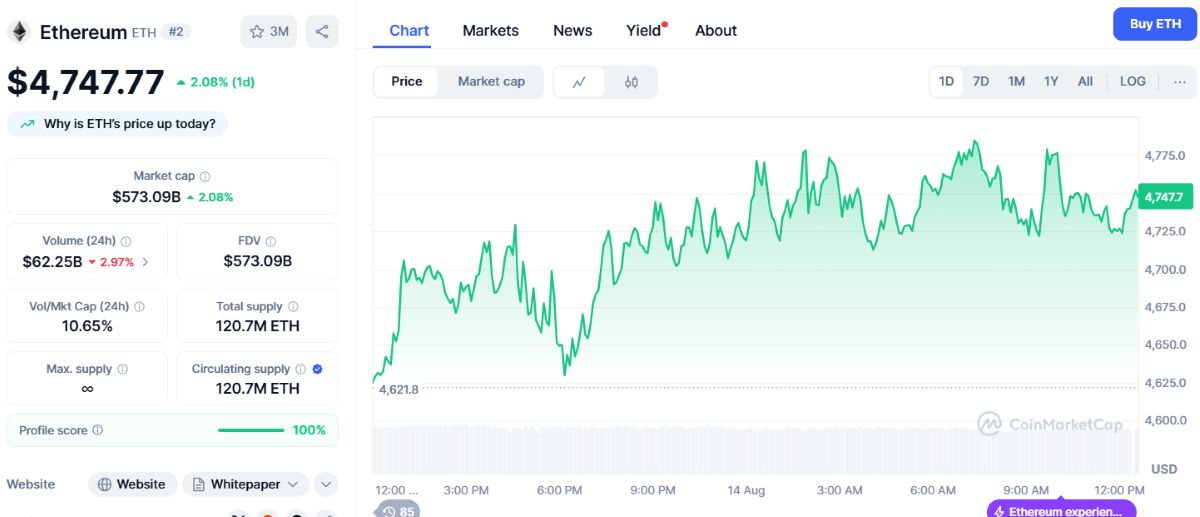Image resolution: width=1200 pixels, height=517 pixels.
Task: Open the Yield tab
Action: (x=645, y=31)
